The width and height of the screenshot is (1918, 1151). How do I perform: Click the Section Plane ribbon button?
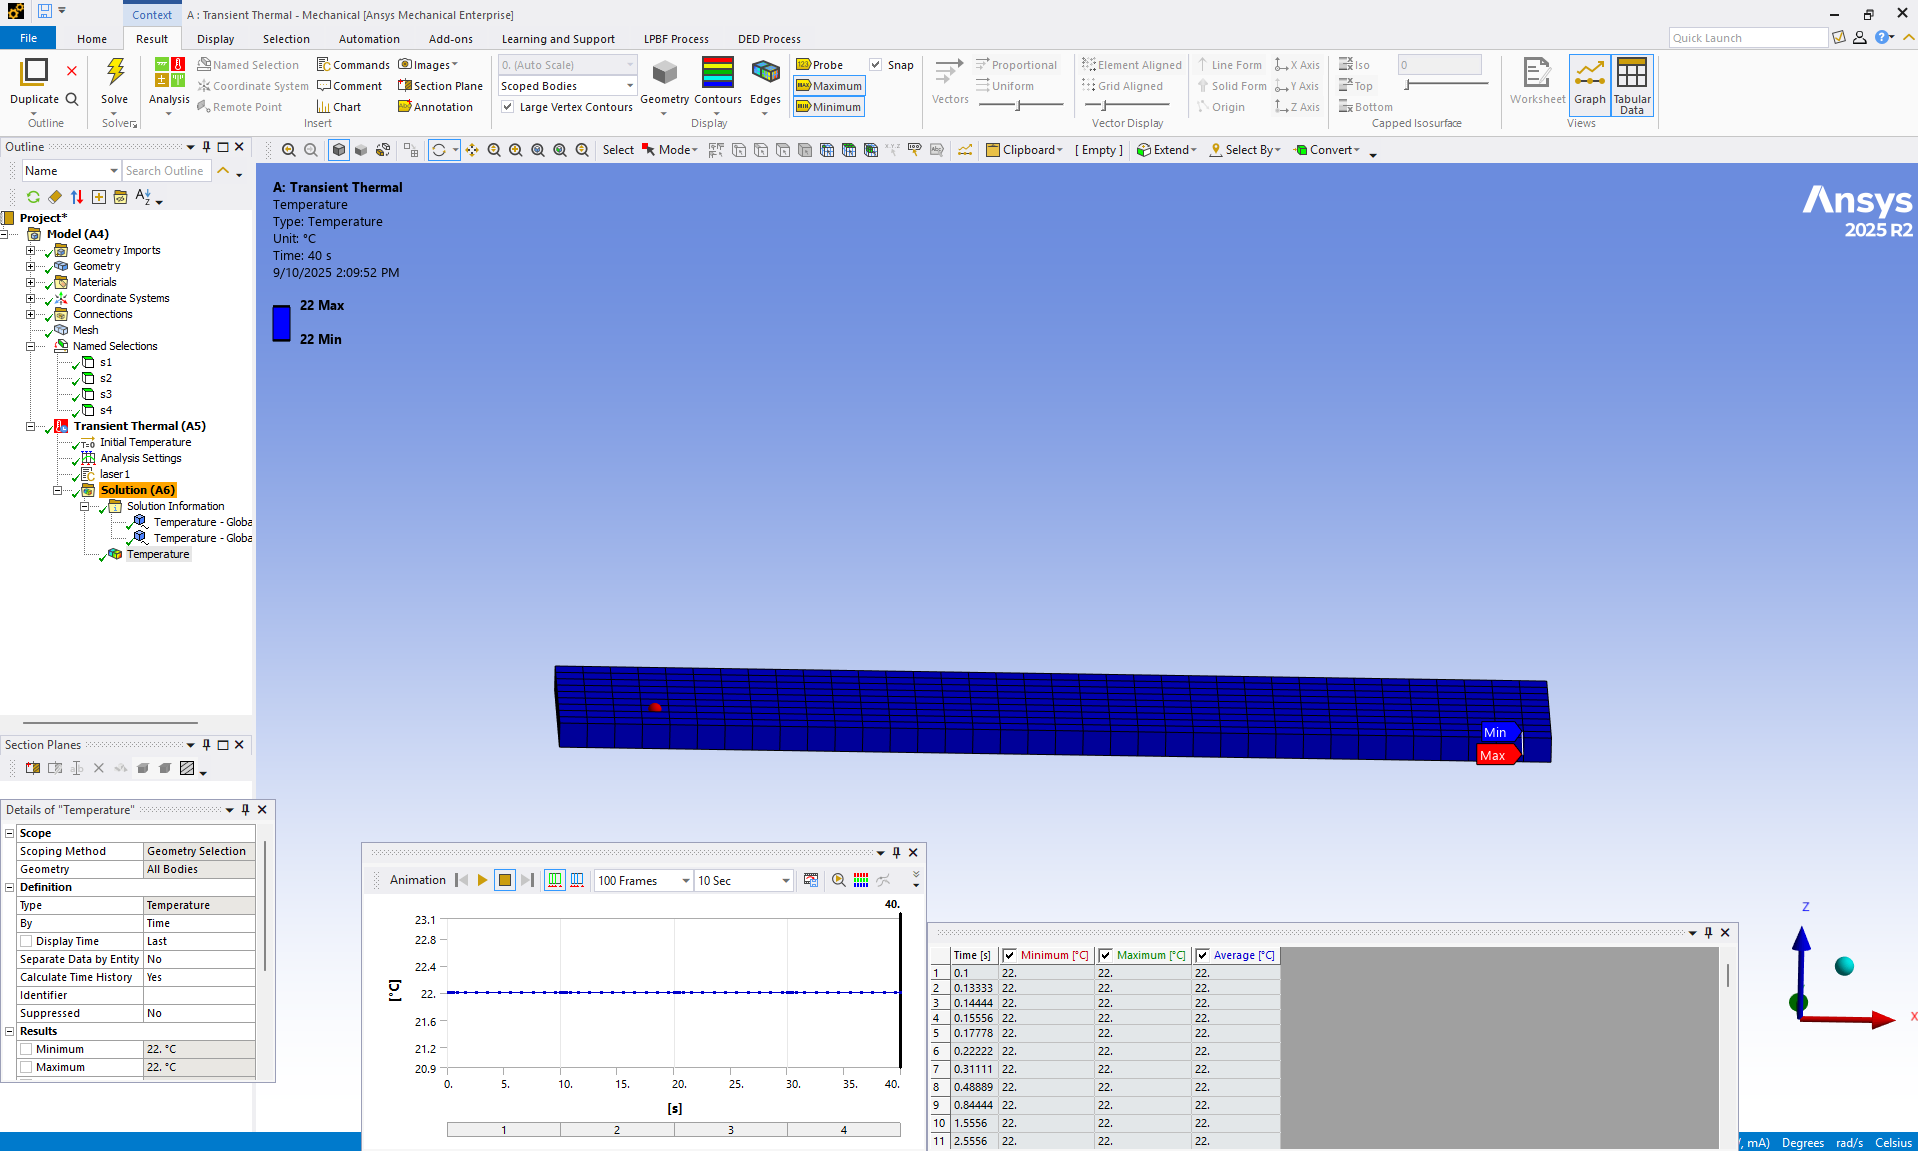click(440, 86)
